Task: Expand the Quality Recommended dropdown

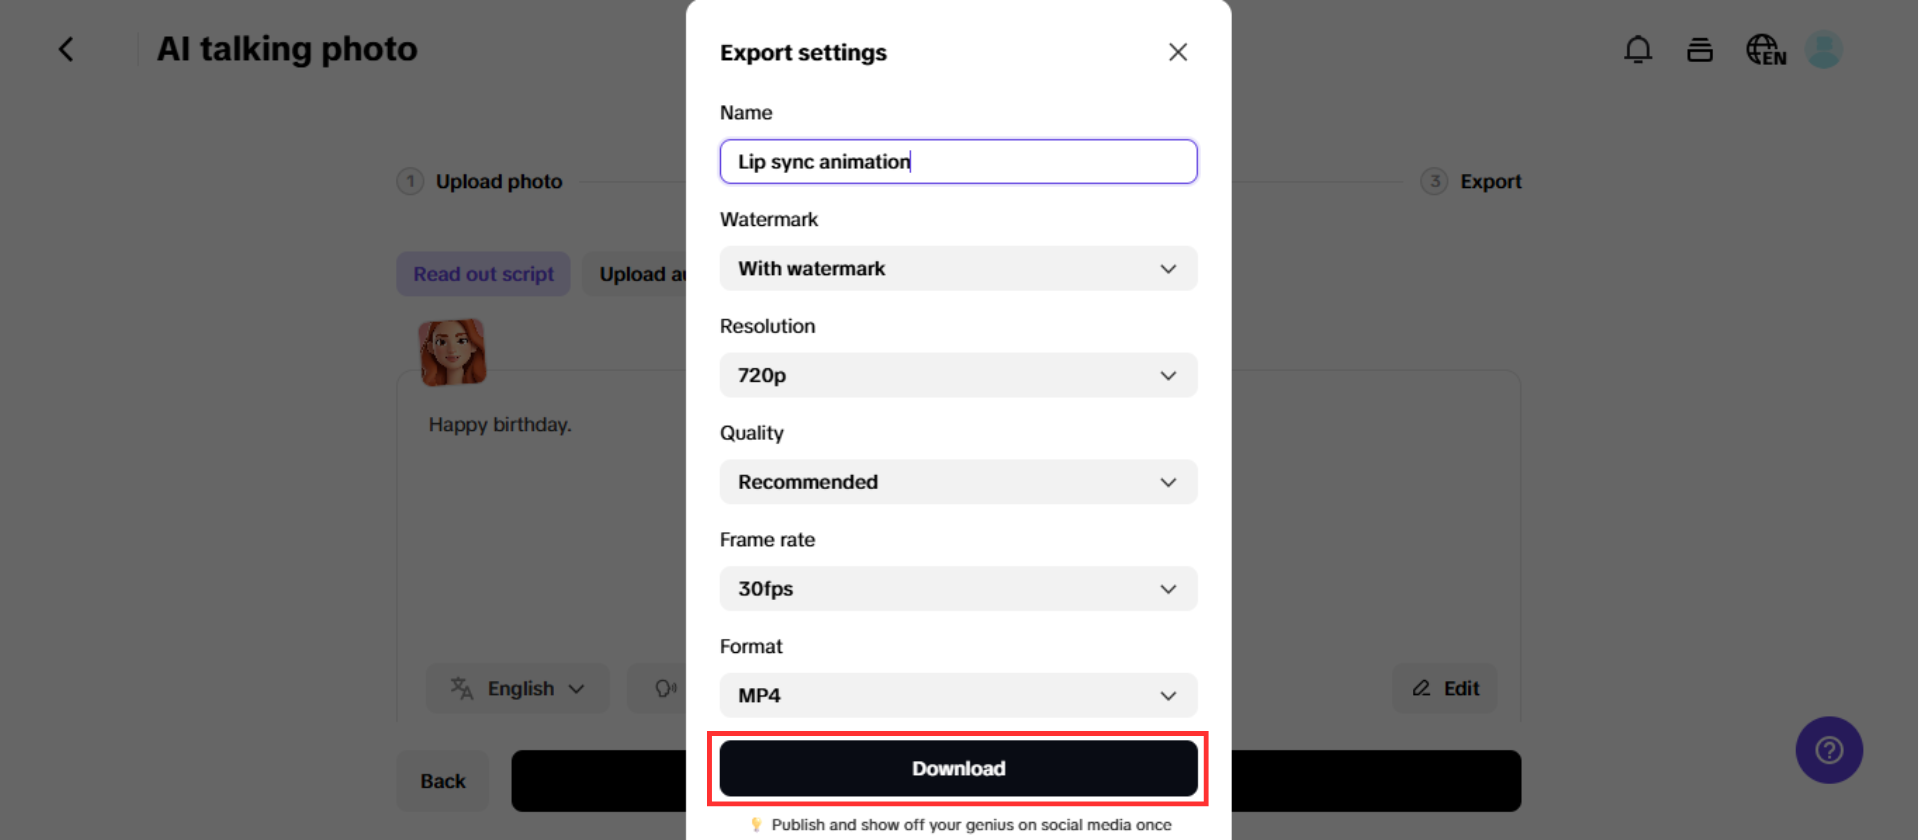Action: 958,482
